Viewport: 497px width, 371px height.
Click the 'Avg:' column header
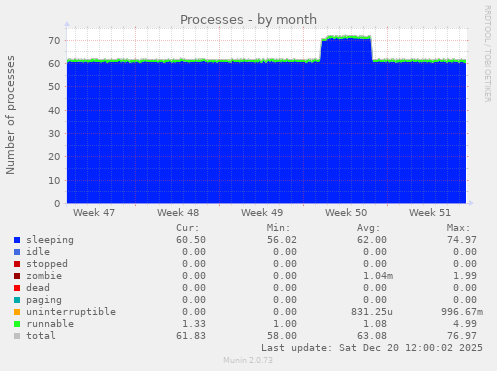tap(368, 228)
